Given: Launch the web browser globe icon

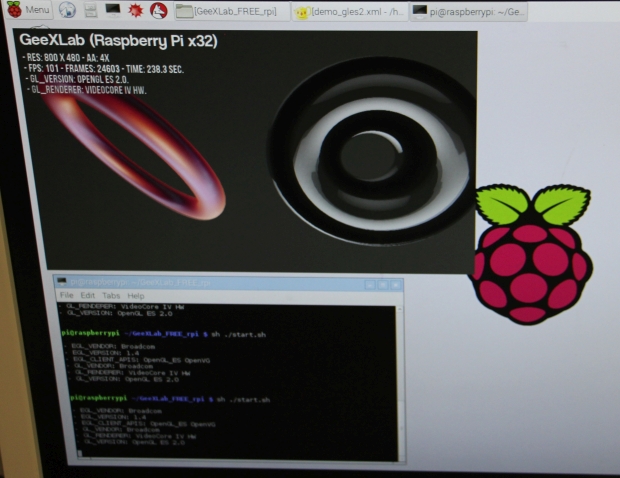Looking at the screenshot, I should 67,10.
